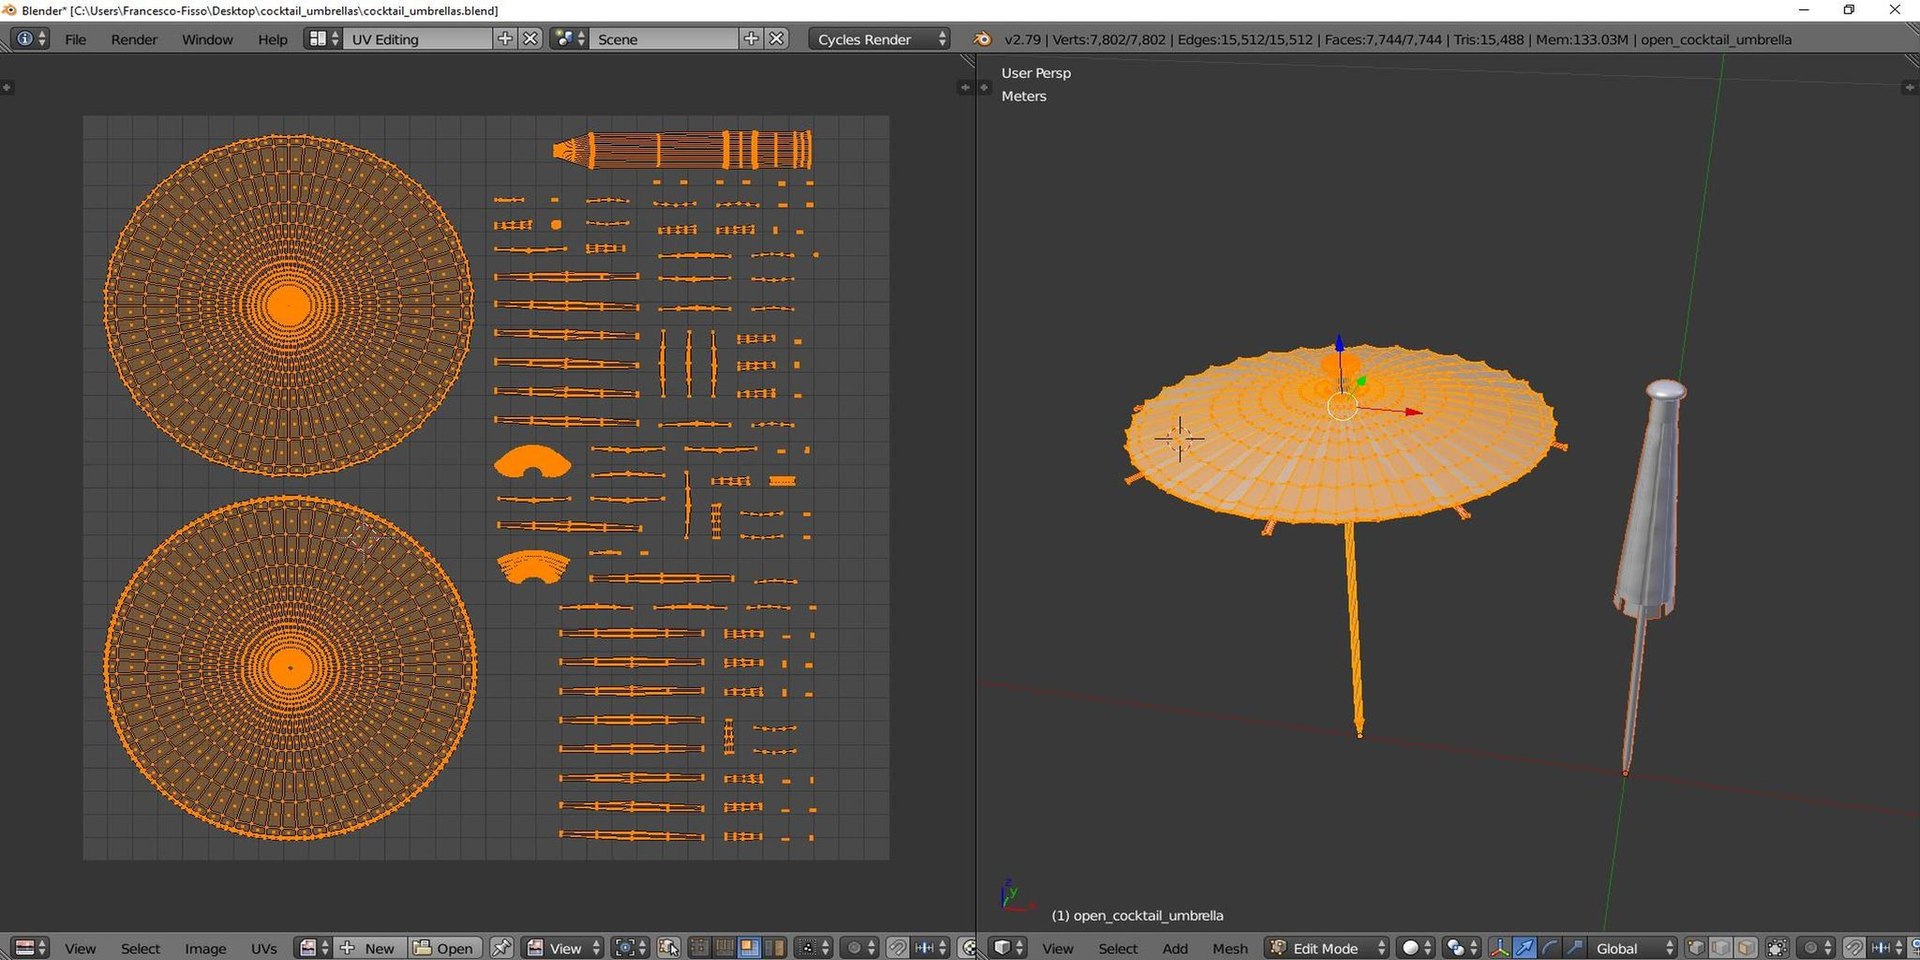Open the File menu

[x=75, y=39]
